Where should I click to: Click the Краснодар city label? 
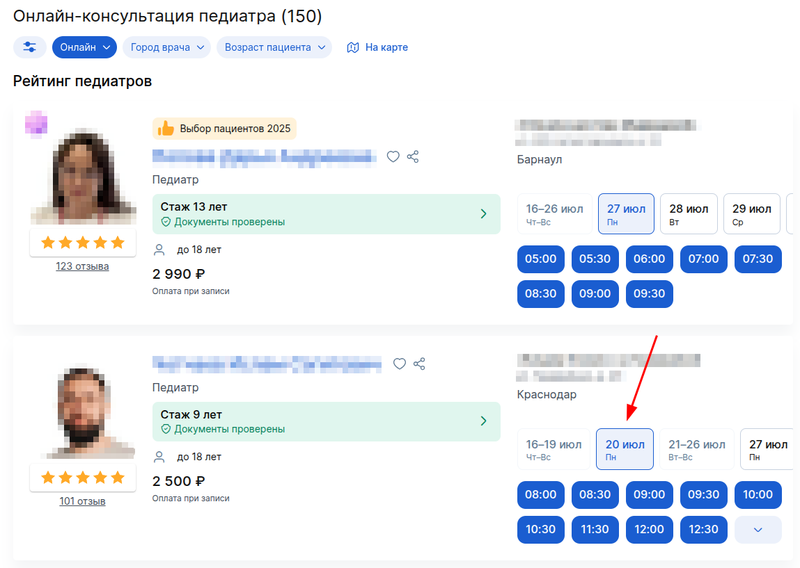(547, 394)
